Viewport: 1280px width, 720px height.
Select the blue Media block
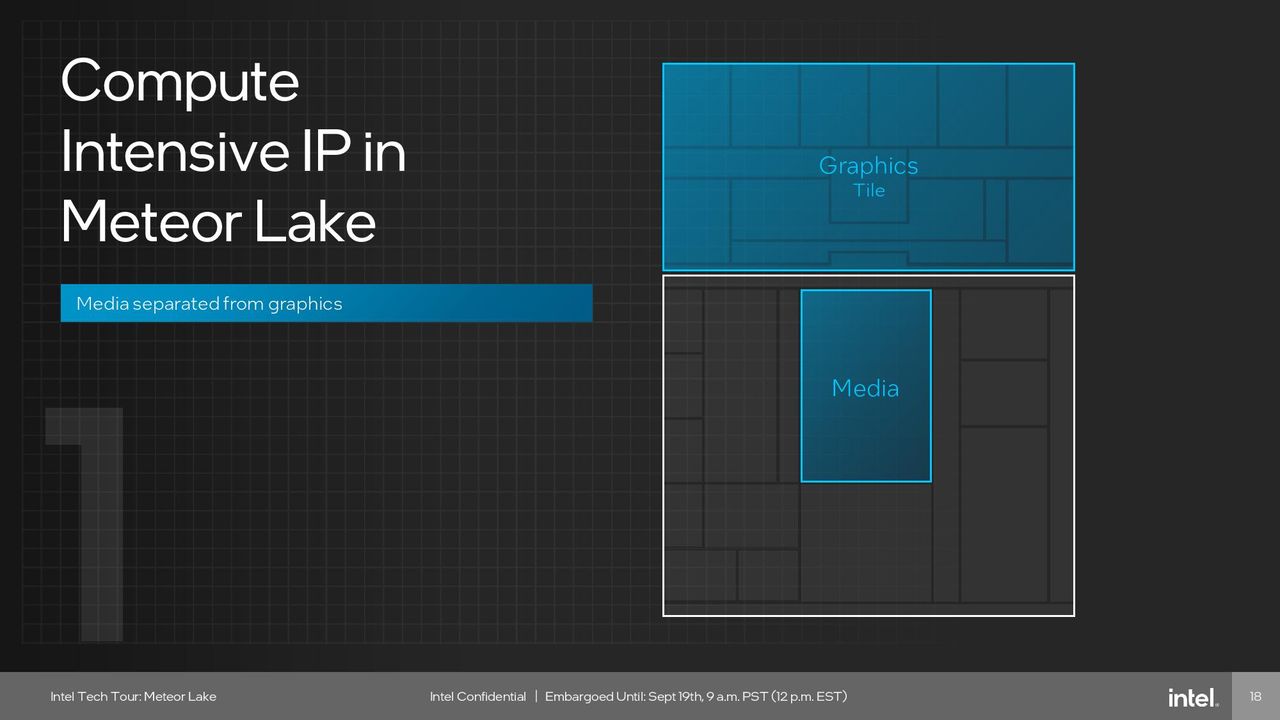(x=866, y=386)
